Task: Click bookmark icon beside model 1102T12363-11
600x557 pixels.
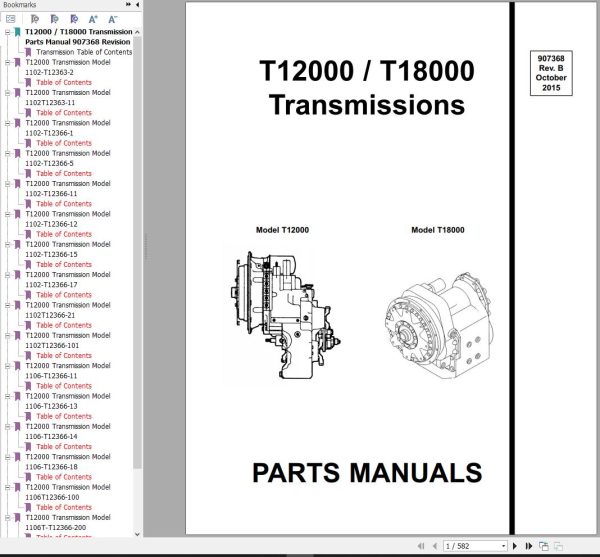Action: (x=18, y=93)
